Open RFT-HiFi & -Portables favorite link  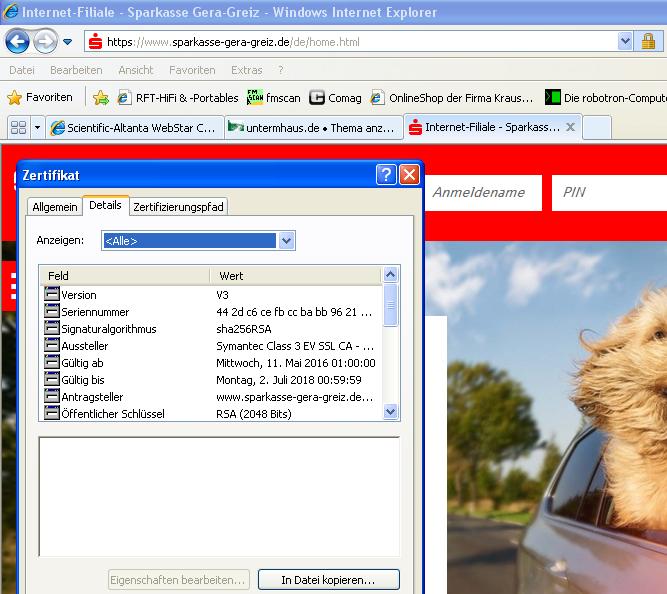(178, 98)
